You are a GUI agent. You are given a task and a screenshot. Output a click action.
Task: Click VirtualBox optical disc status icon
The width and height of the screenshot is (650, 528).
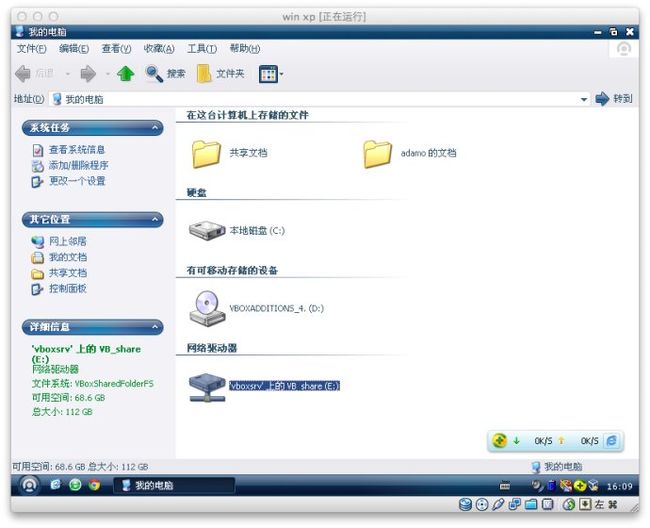[482, 504]
